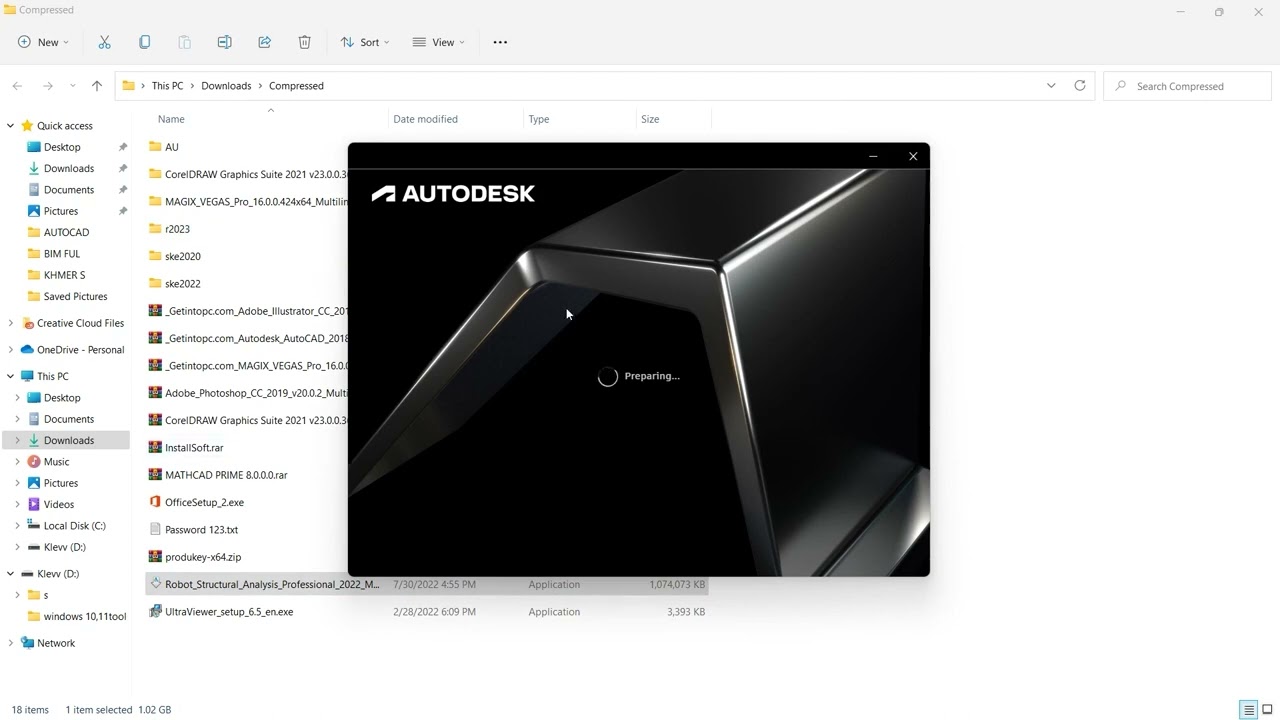This screenshot has height=720, width=1280.
Task: Select Downloads under This PC
Action: pos(69,440)
